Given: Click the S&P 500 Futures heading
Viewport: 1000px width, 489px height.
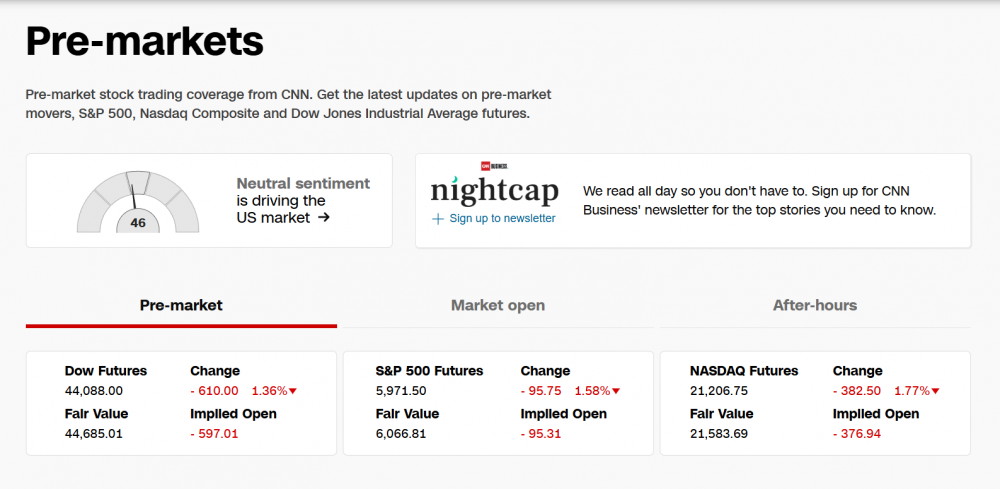Looking at the screenshot, I should pyautogui.click(x=429, y=371).
